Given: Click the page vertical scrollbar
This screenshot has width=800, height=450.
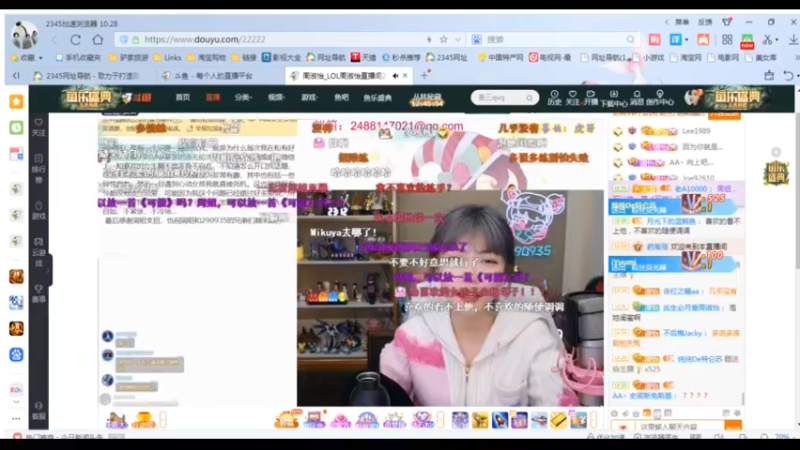Looking at the screenshot, I should pos(797,190).
